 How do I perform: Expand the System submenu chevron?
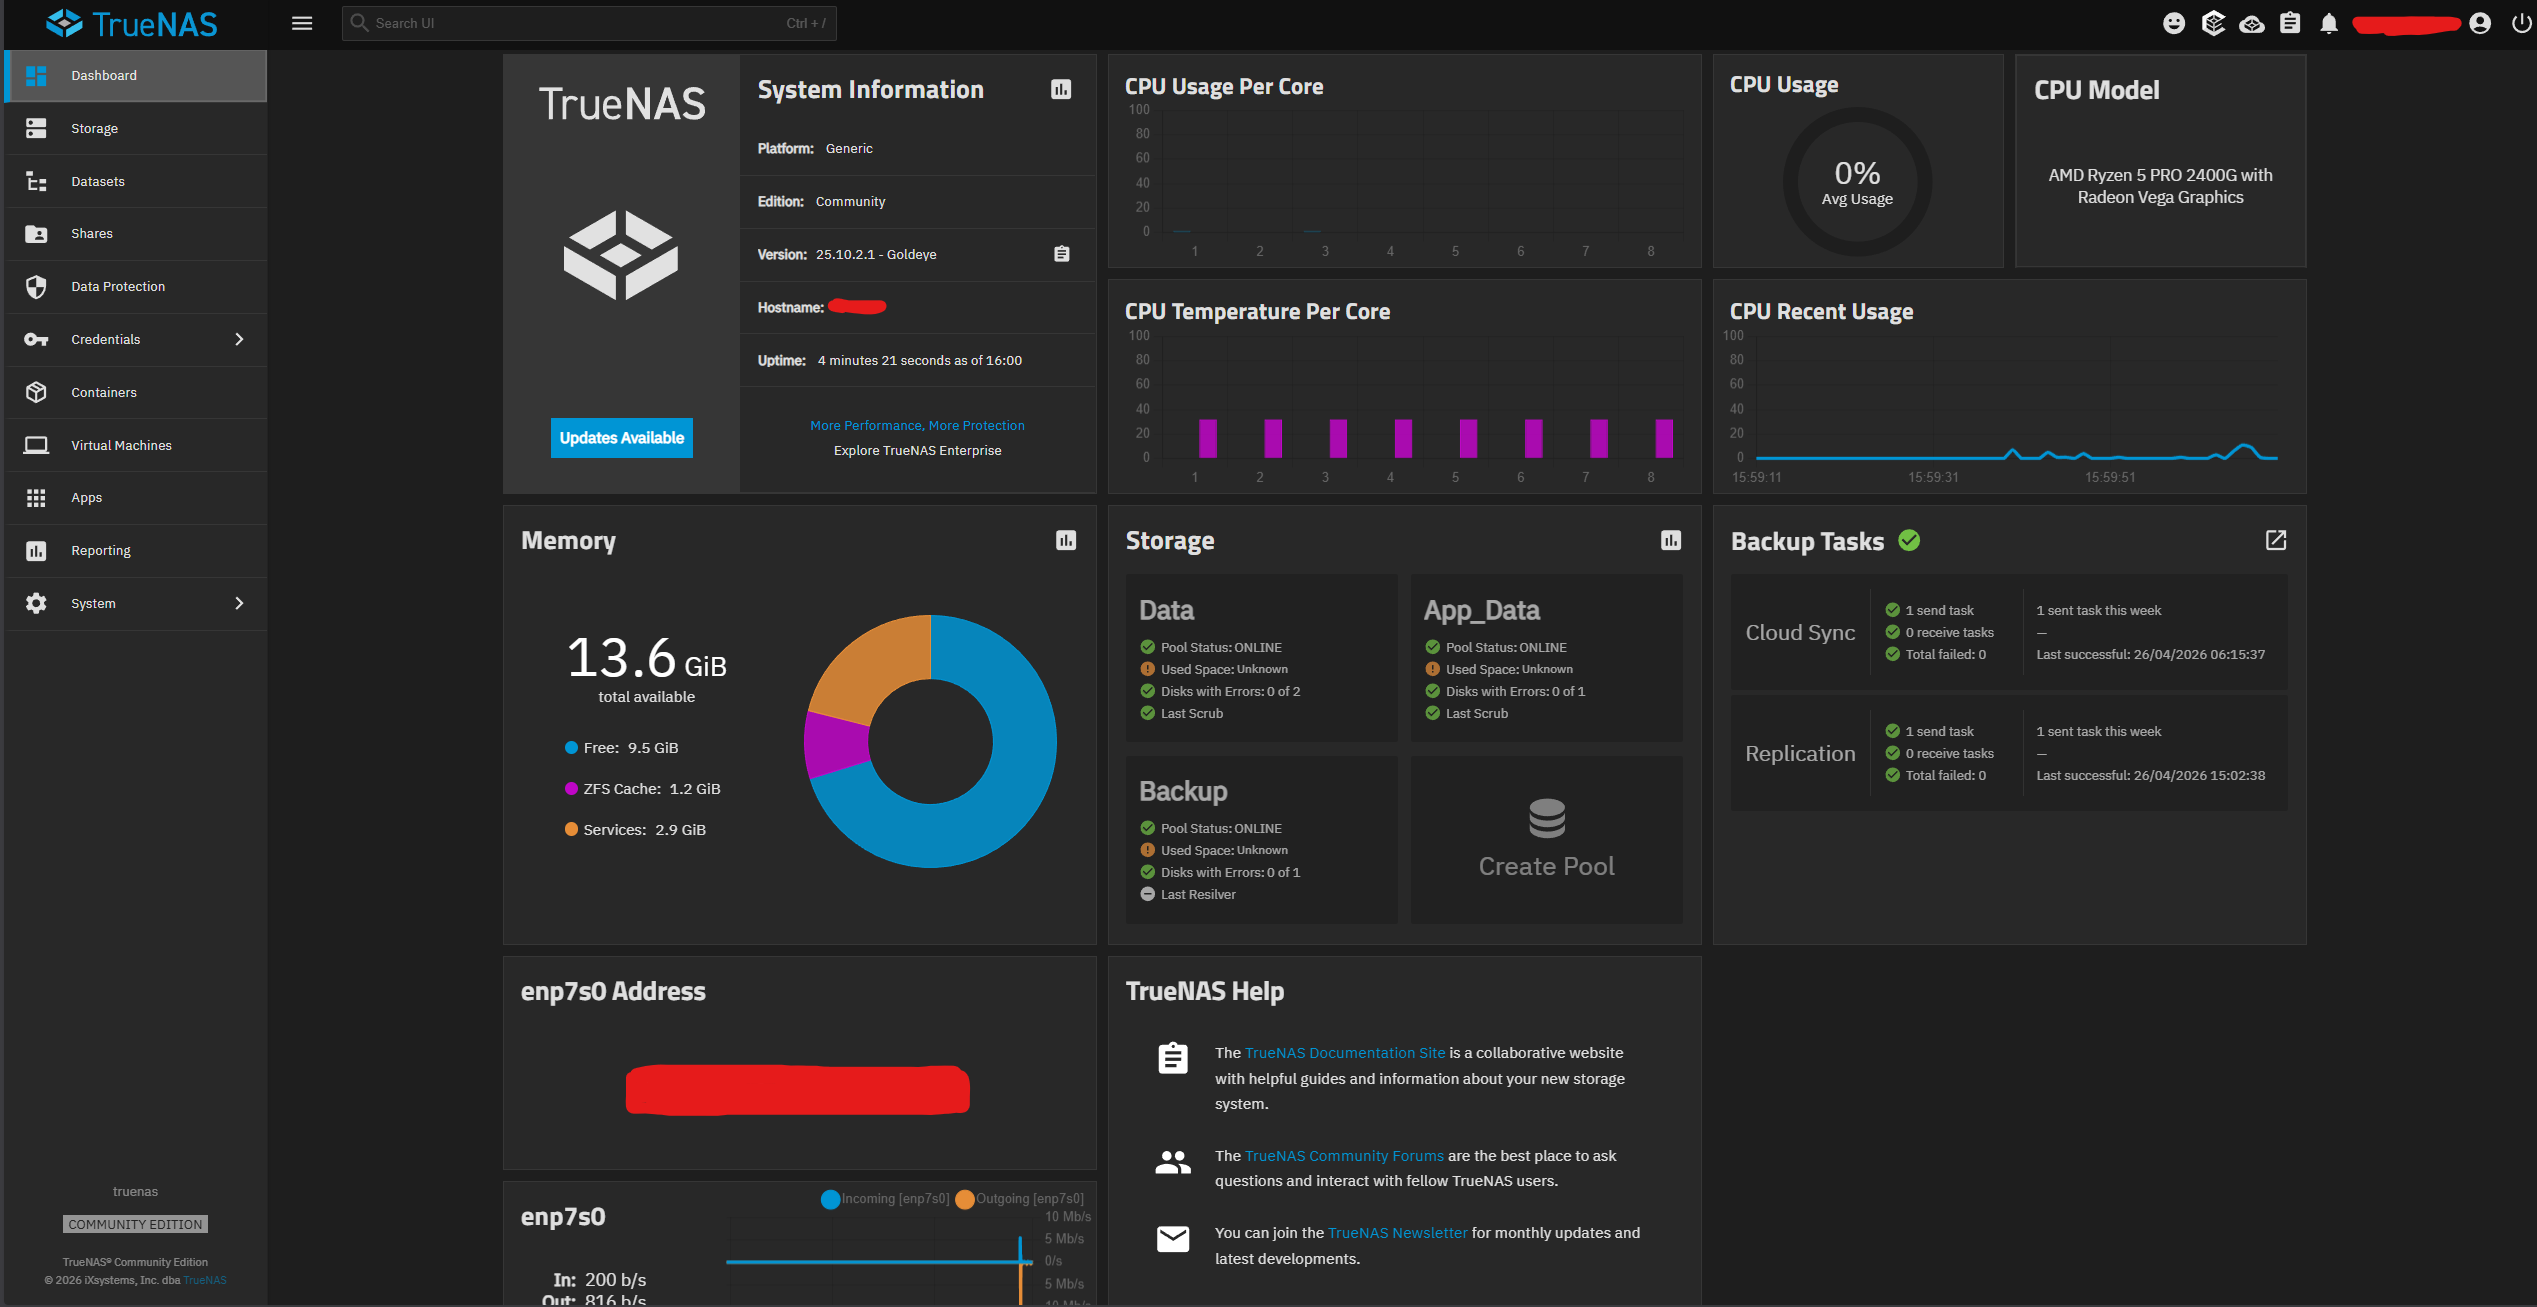point(239,603)
